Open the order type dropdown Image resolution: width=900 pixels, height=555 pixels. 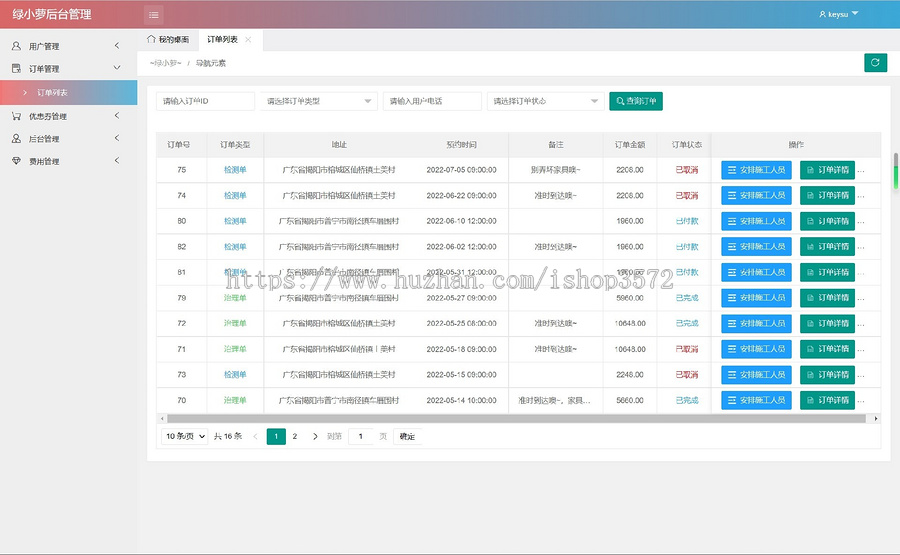click(x=319, y=101)
